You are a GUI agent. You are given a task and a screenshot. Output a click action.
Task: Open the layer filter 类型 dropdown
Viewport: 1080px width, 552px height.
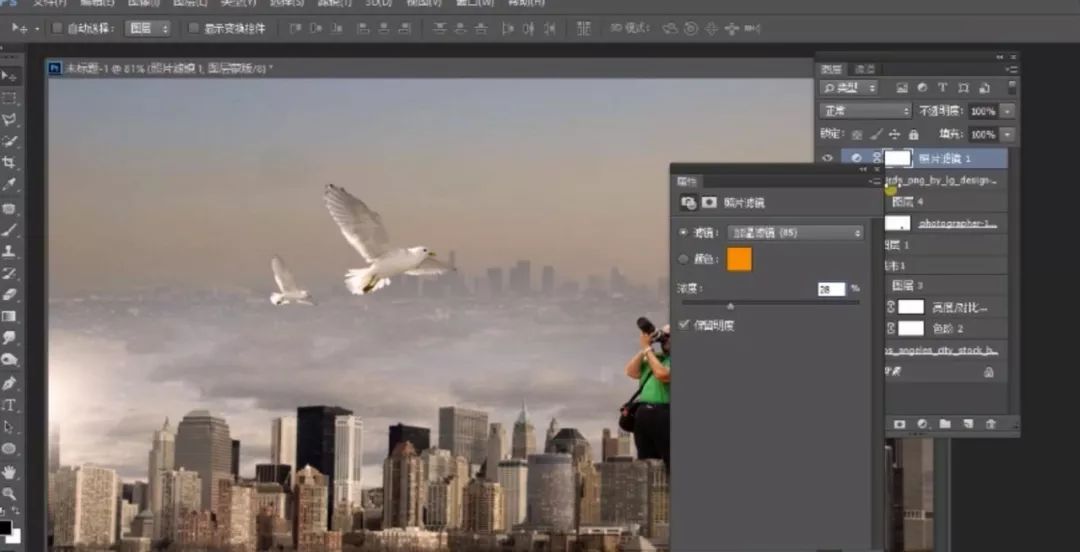click(x=849, y=88)
